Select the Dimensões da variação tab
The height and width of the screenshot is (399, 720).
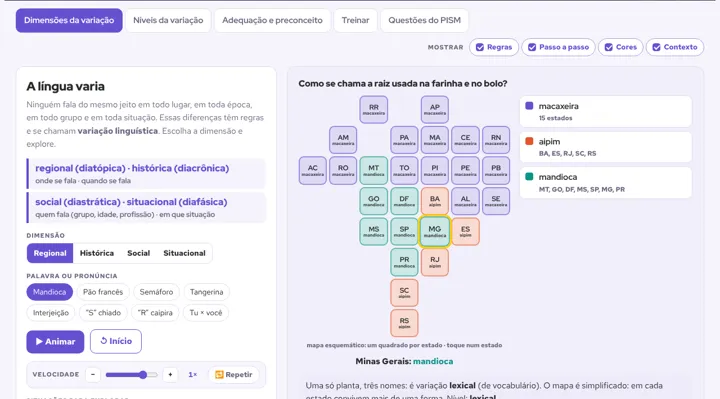pos(69,20)
